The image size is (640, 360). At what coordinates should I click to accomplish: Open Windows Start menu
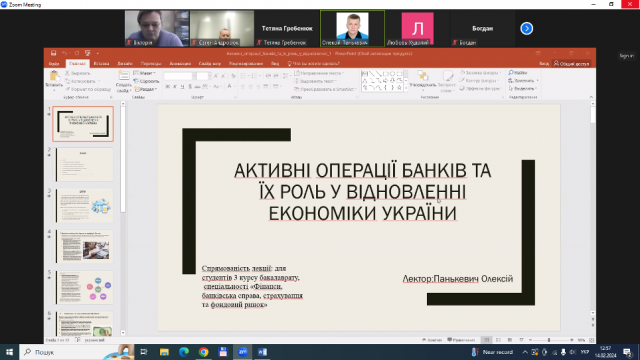click(9, 352)
